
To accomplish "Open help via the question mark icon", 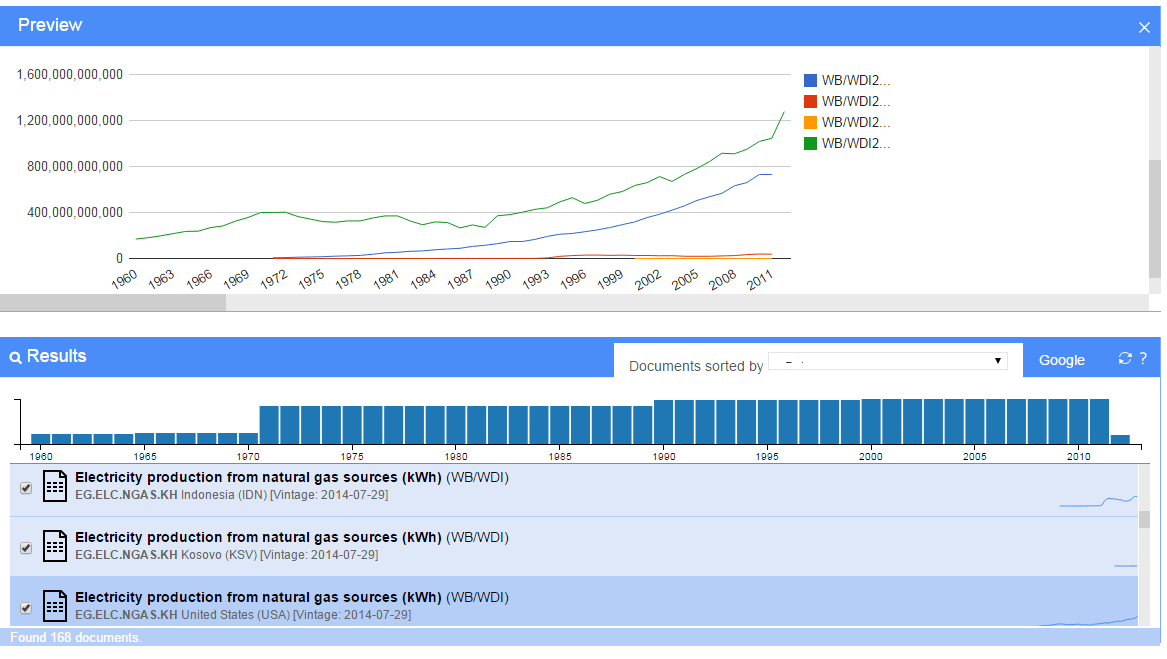I will click(1143, 359).
